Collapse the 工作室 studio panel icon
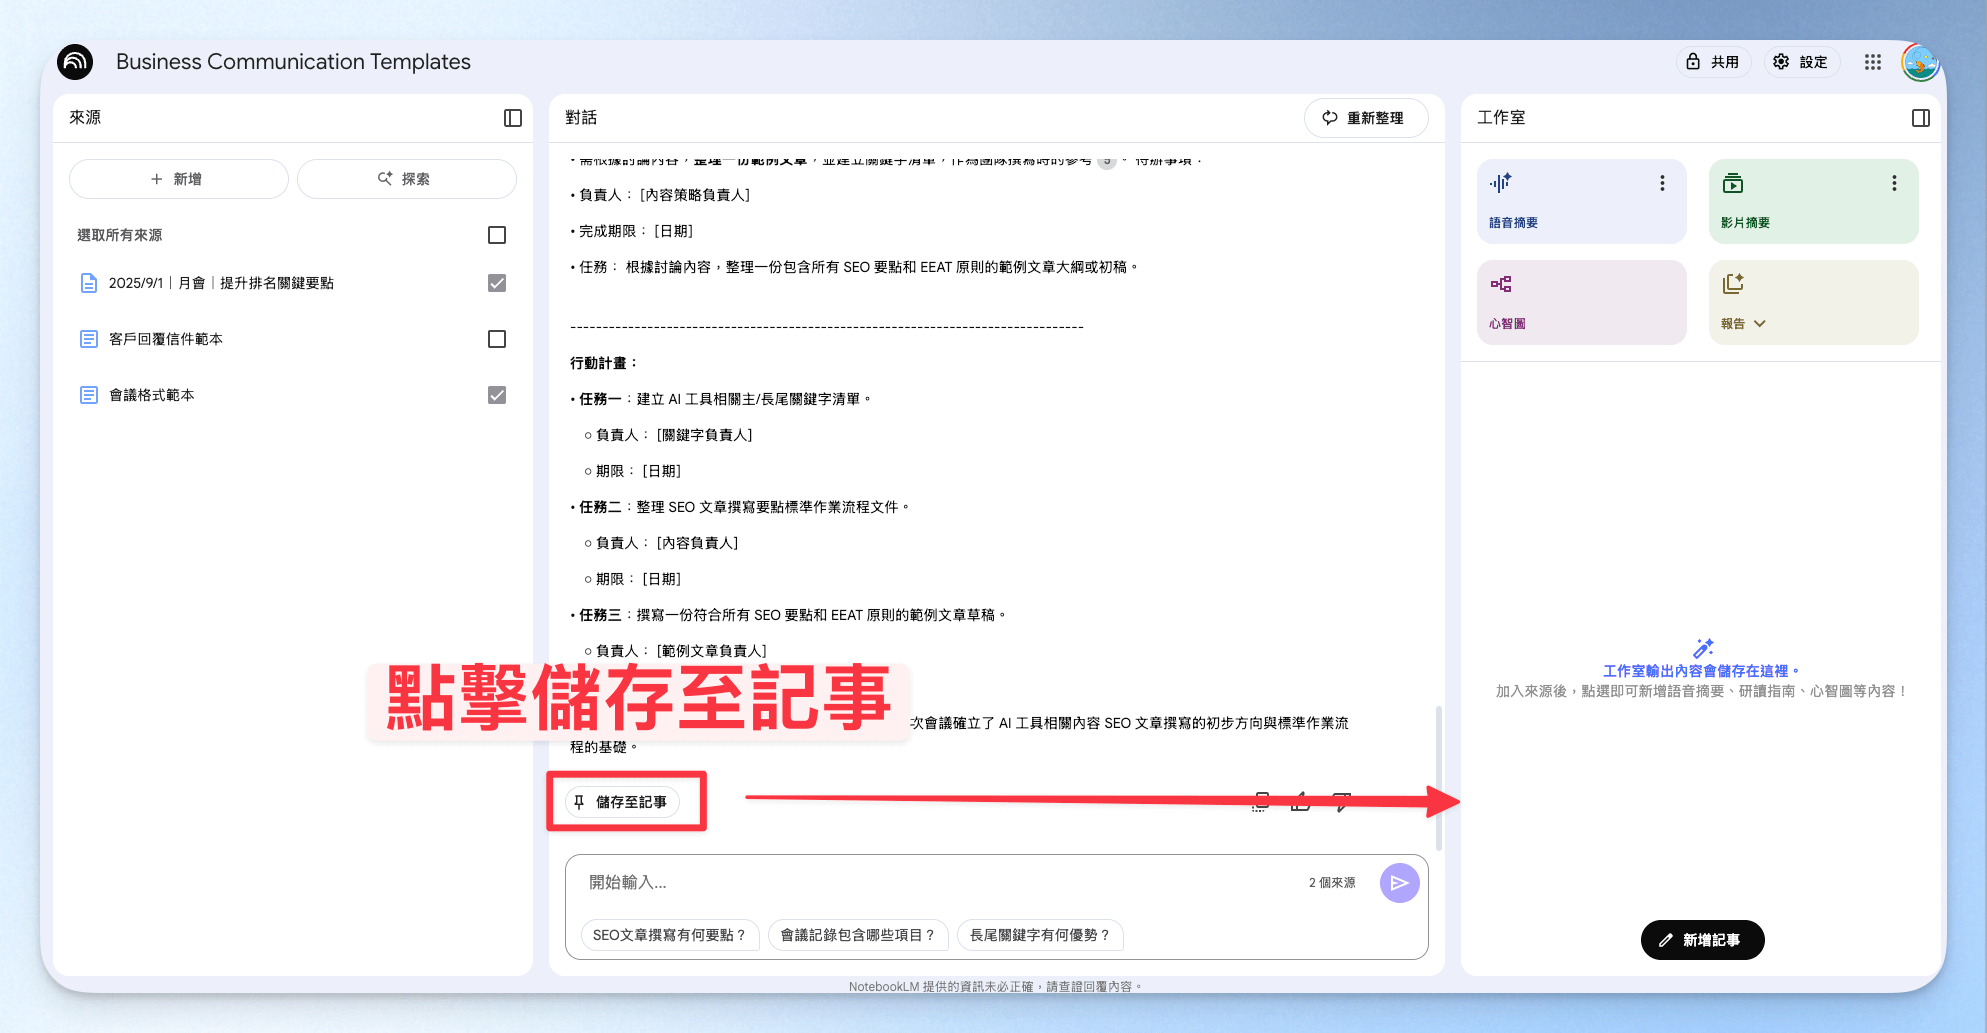 [x=1921, y=118]
